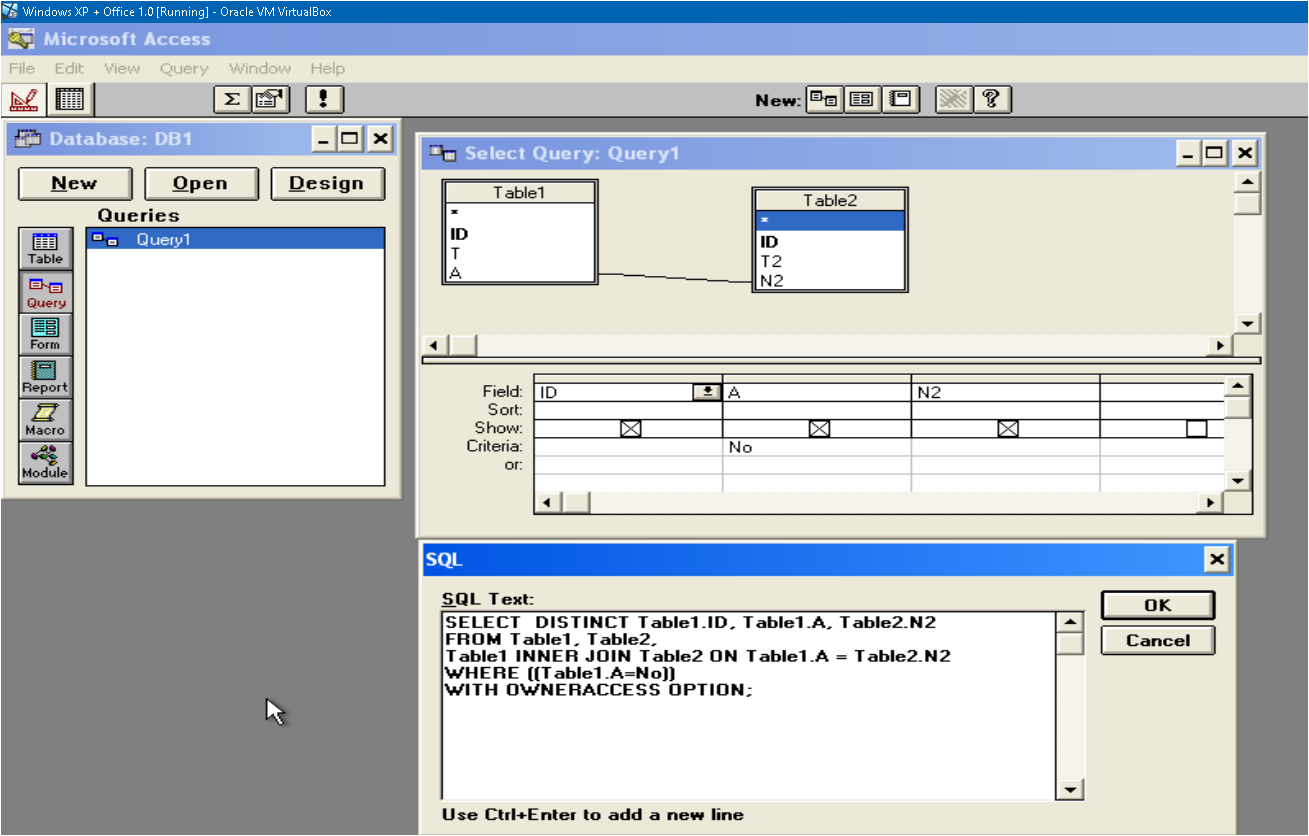The image size is (1309, 836).
Task: Cancel the SQL dialog
Action: [1158, 640]
